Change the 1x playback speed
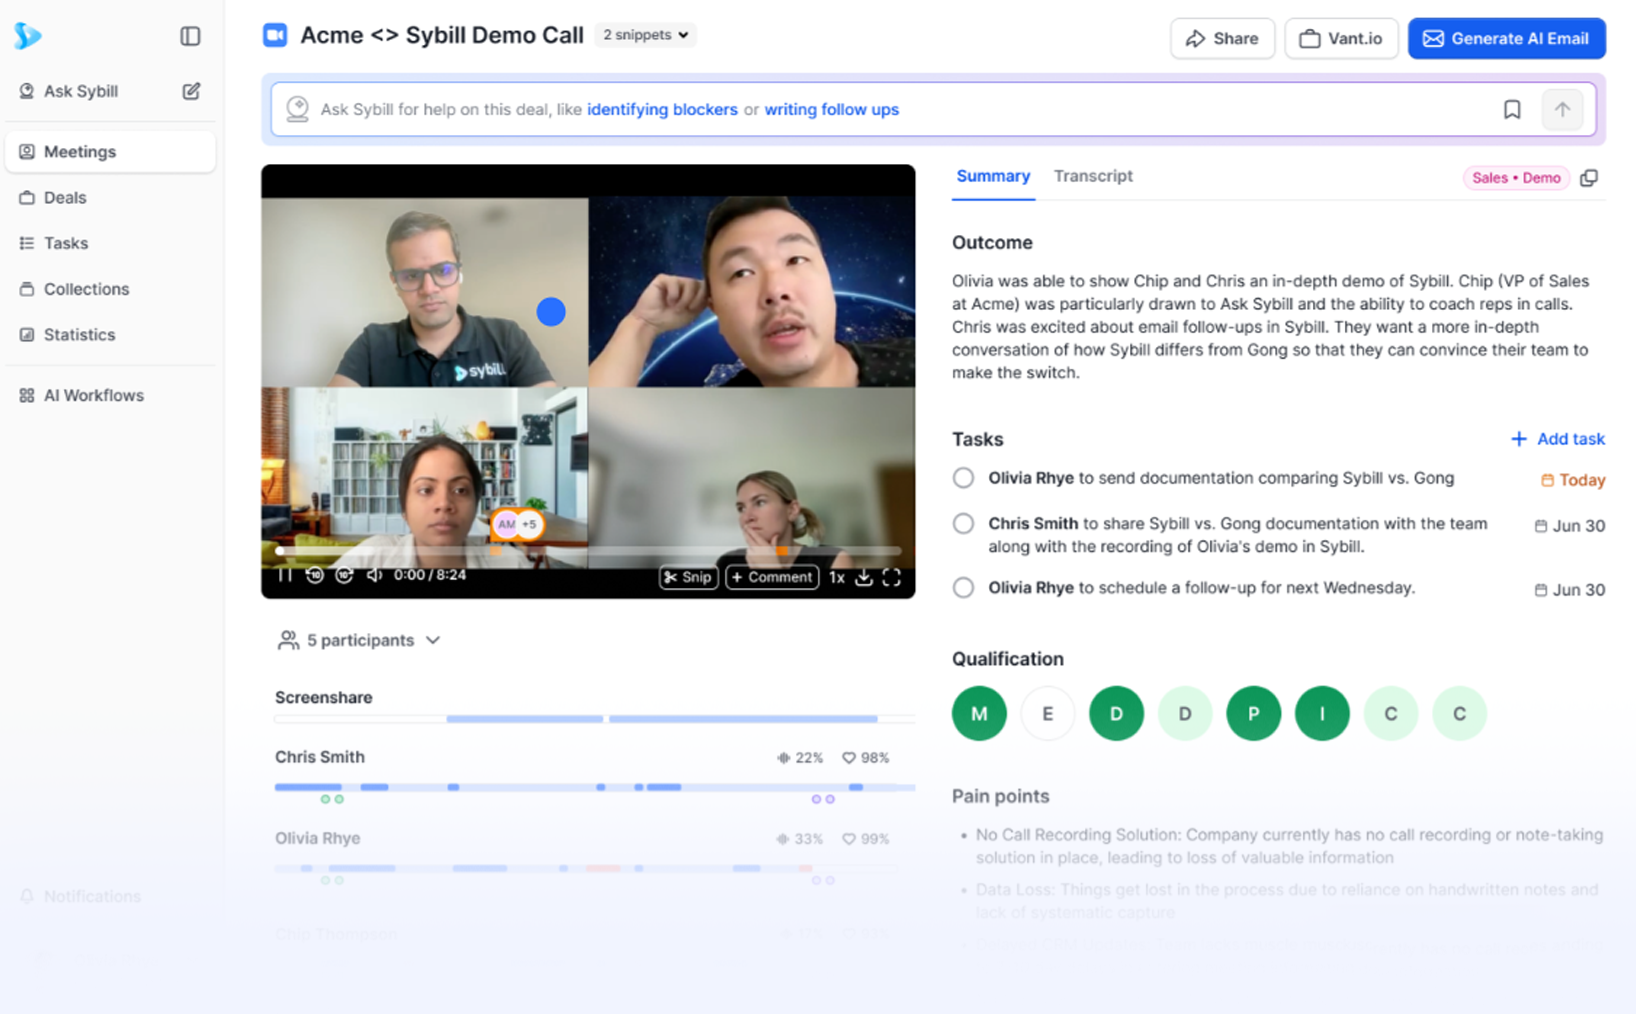Screen dimensions: 1636x1014 837,577
